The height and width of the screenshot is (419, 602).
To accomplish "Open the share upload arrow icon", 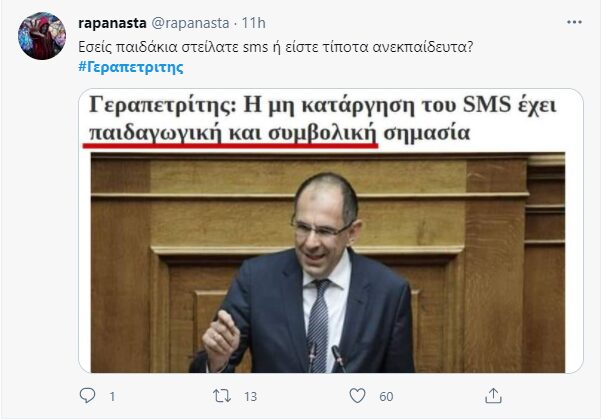I will click(493, 396).
